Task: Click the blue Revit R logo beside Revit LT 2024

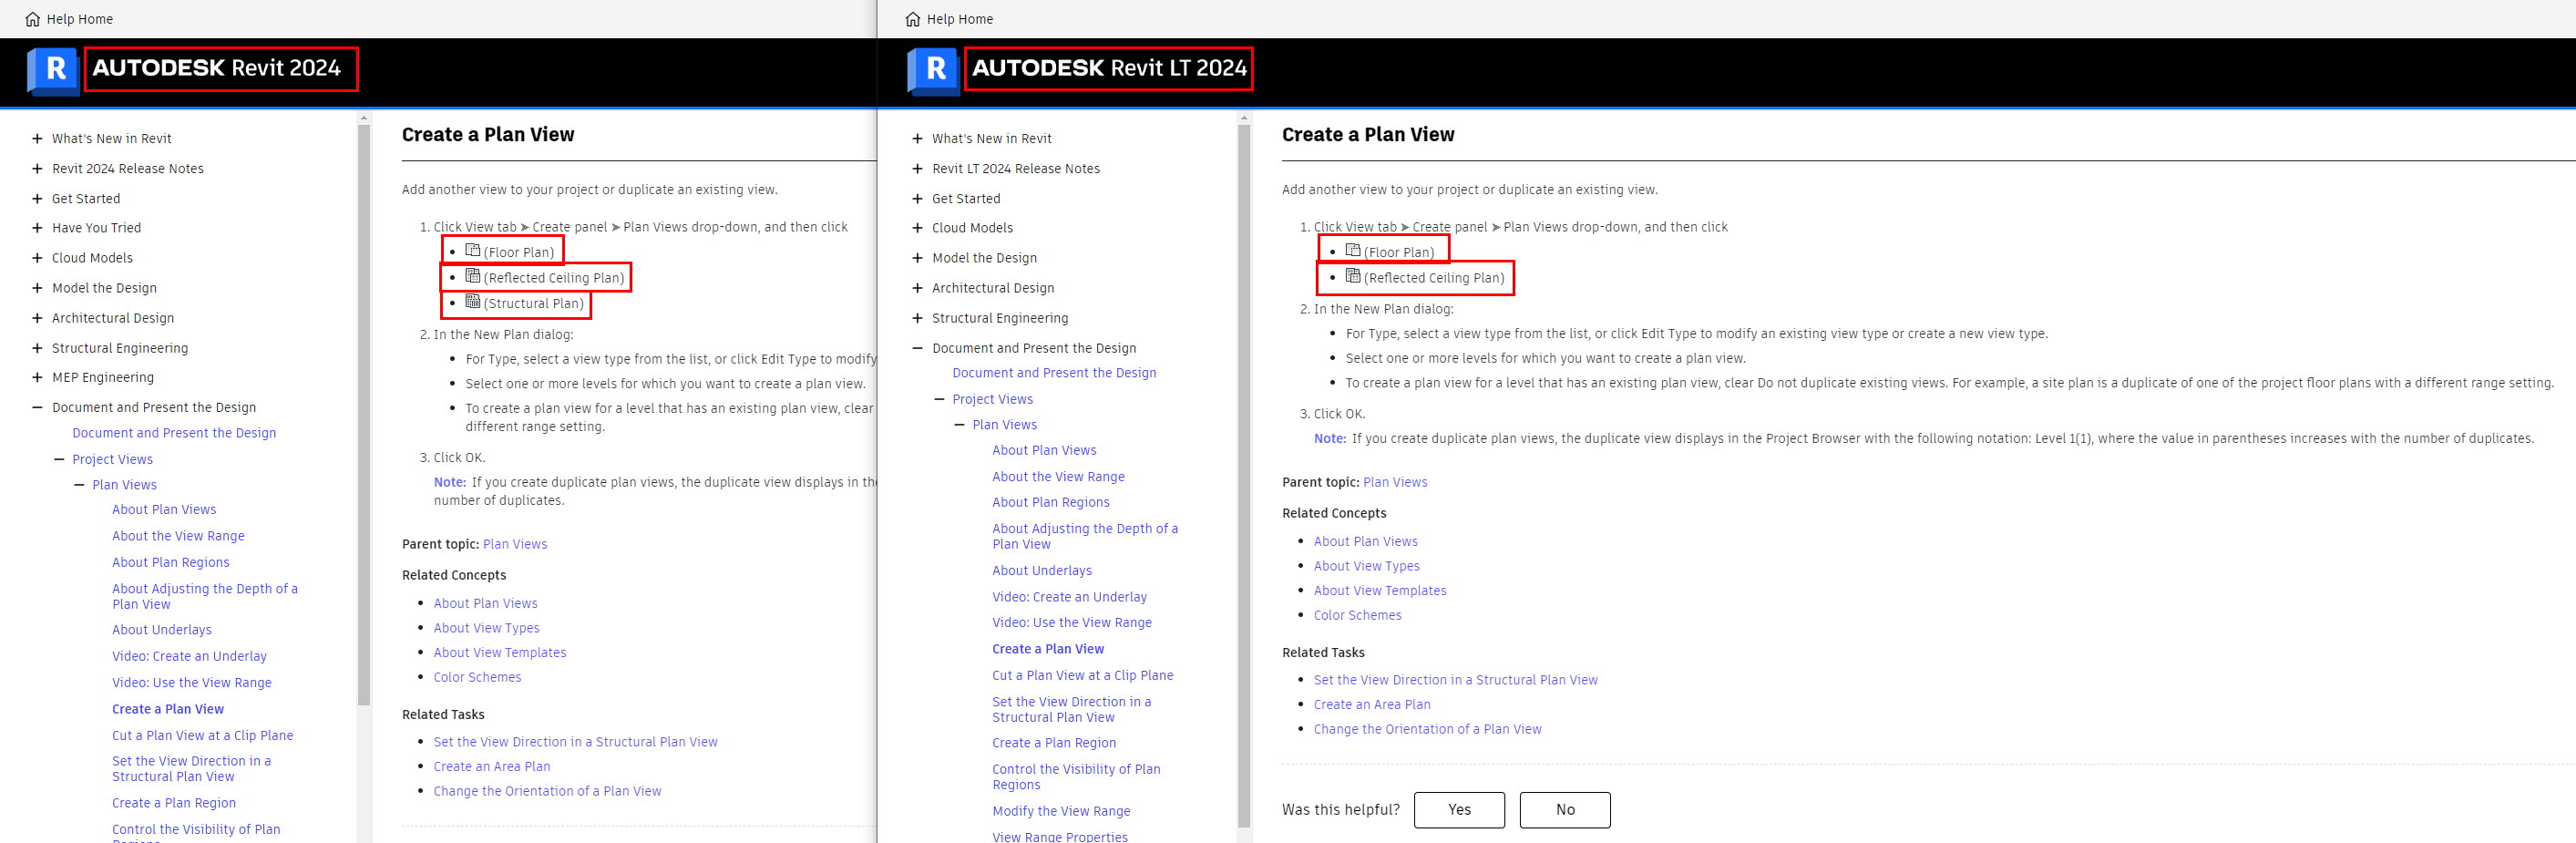Action: [933, 70]
